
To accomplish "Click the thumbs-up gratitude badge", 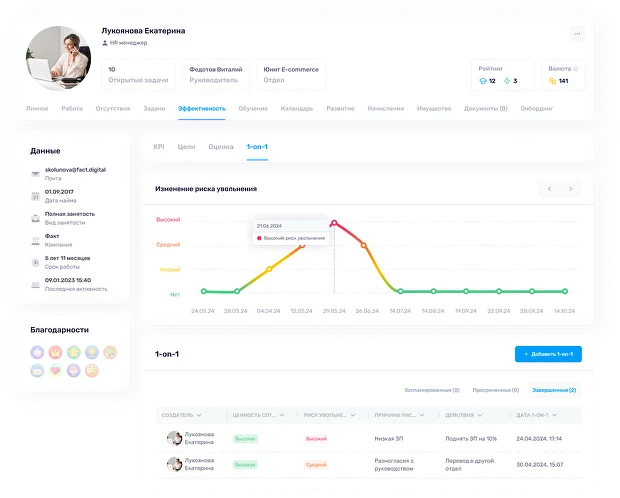I will 37,352.
